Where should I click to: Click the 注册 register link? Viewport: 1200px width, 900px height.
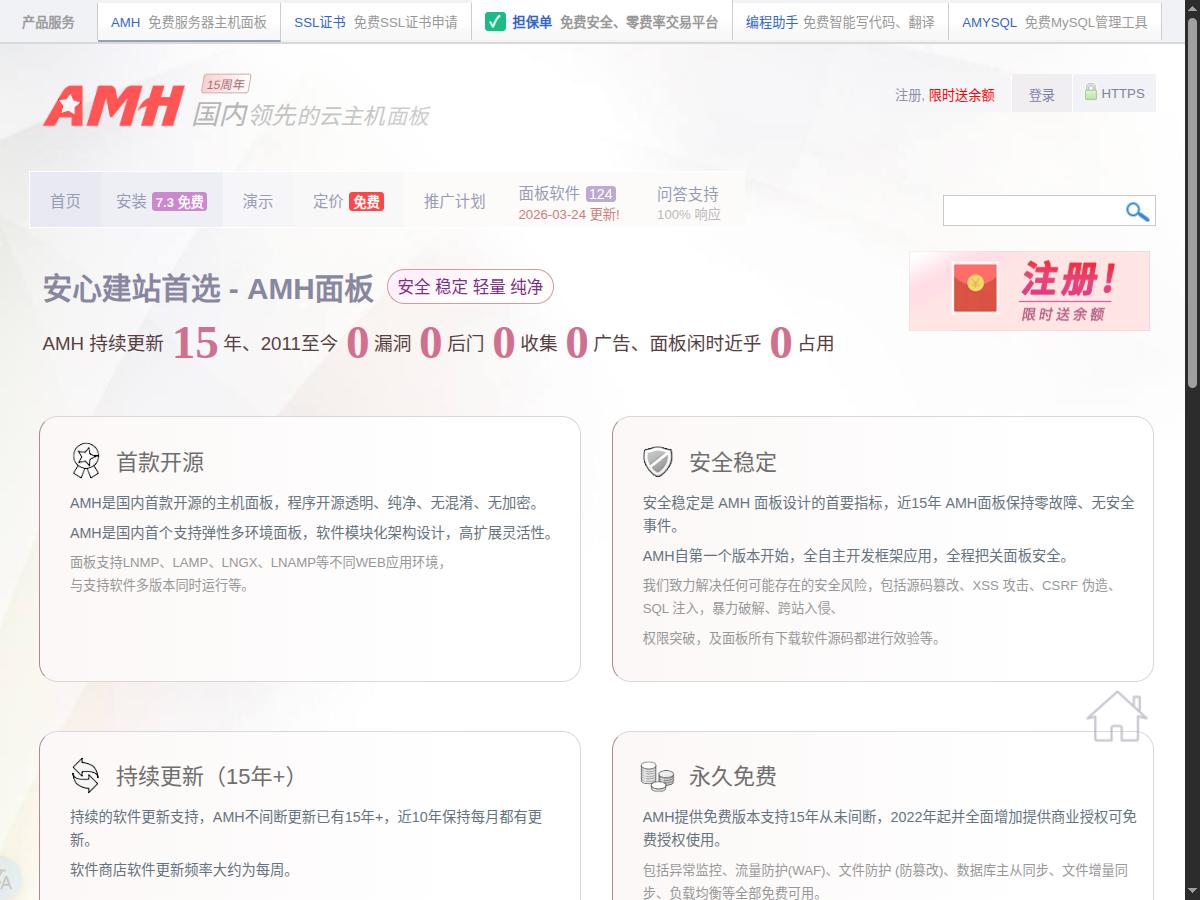[x=908, y=95]
